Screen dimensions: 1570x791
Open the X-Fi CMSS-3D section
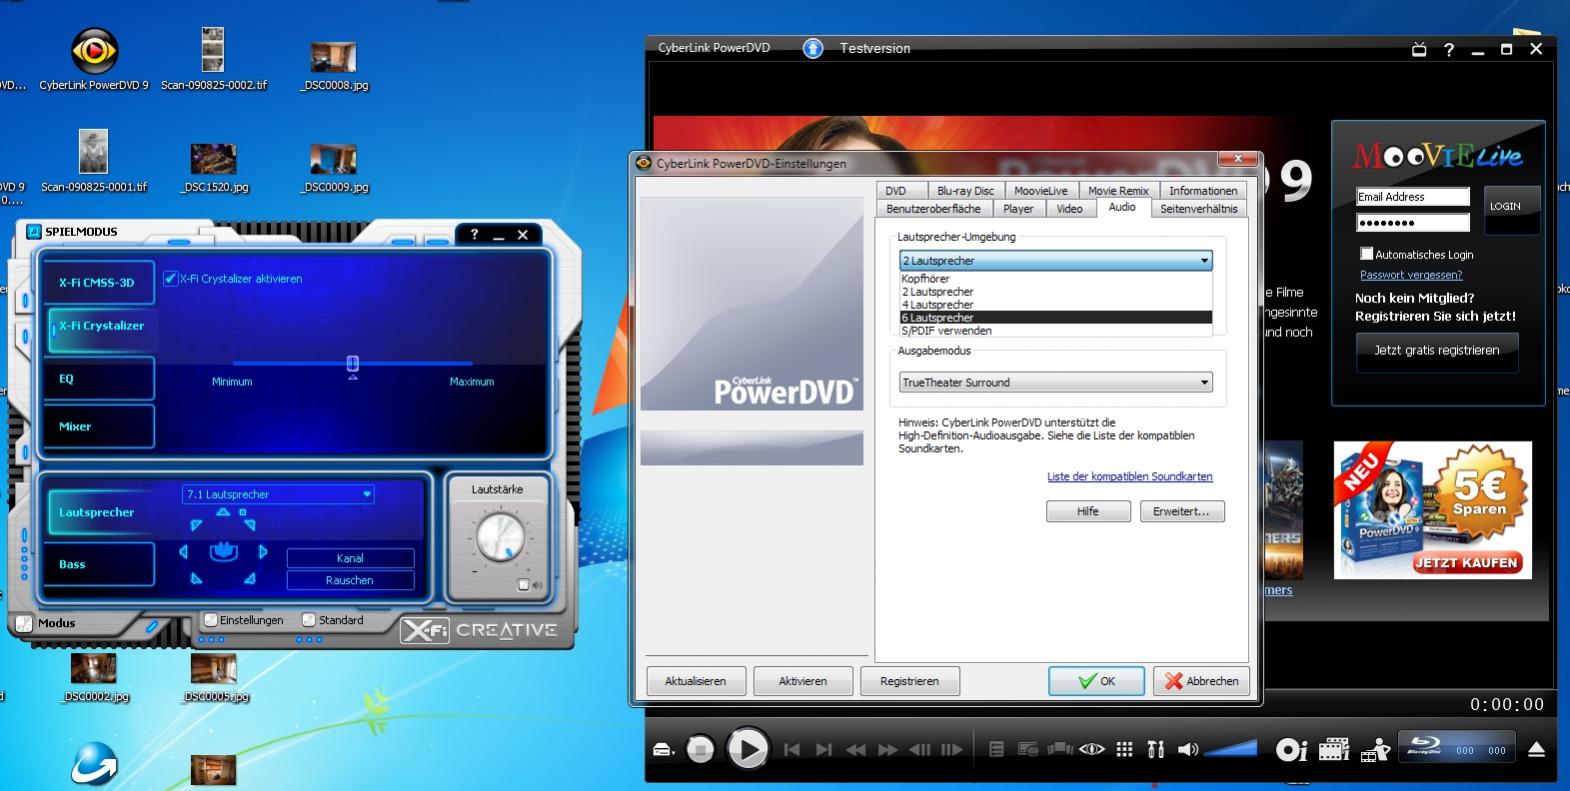(98, 282)
